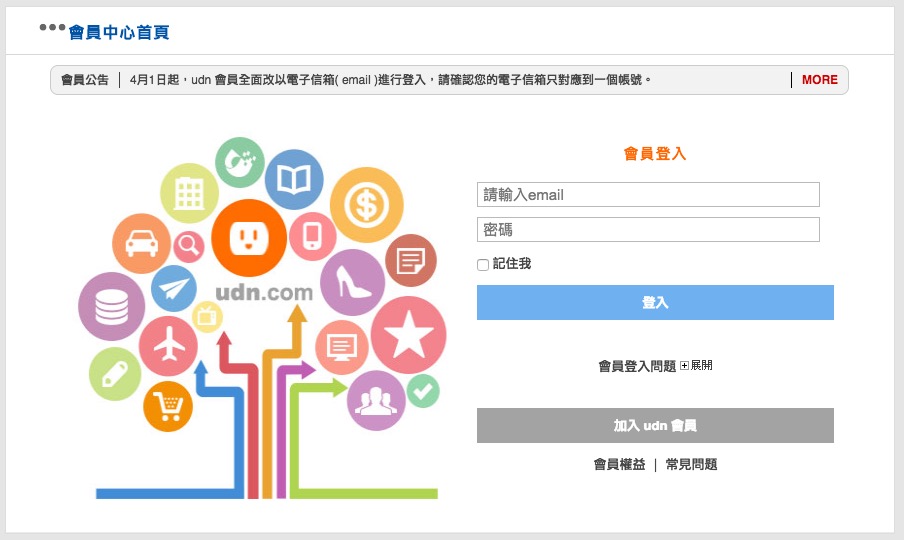Image resolution: width=904 pixels, height=540 pixels.
Task: Click the pink airplane icon
Action: (168, 346)
